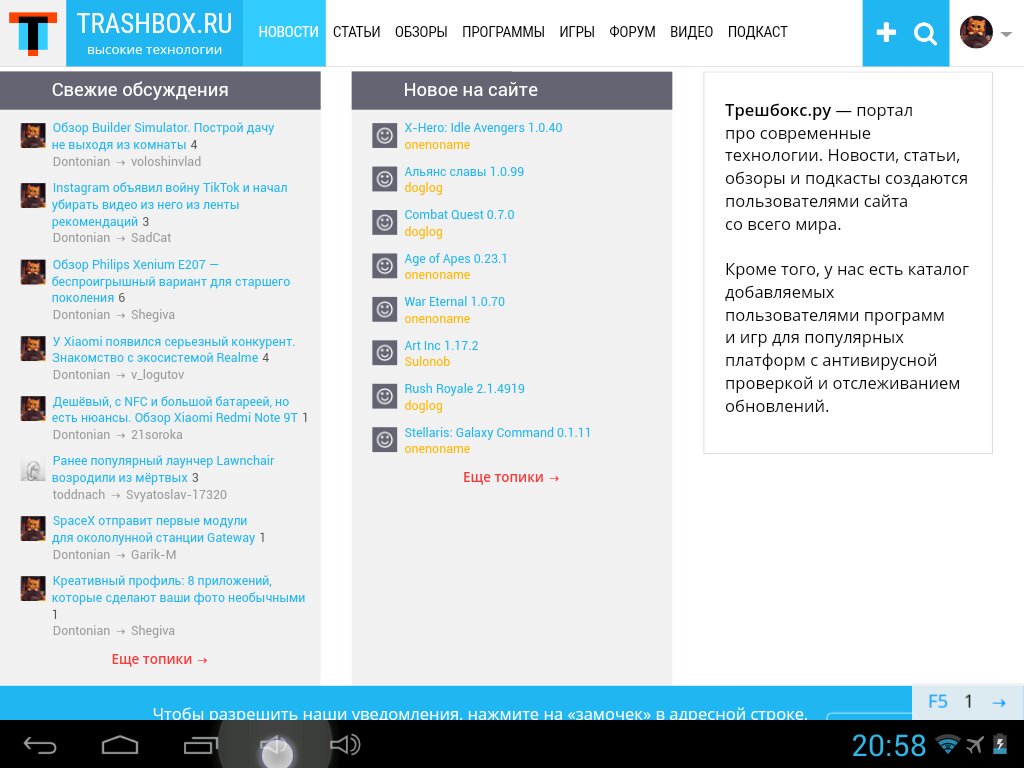This screenshot has width=1024, height=768.
Task: Tap the smiley icon next to War Eternal 1.0.70
Action: coord(385,310)
